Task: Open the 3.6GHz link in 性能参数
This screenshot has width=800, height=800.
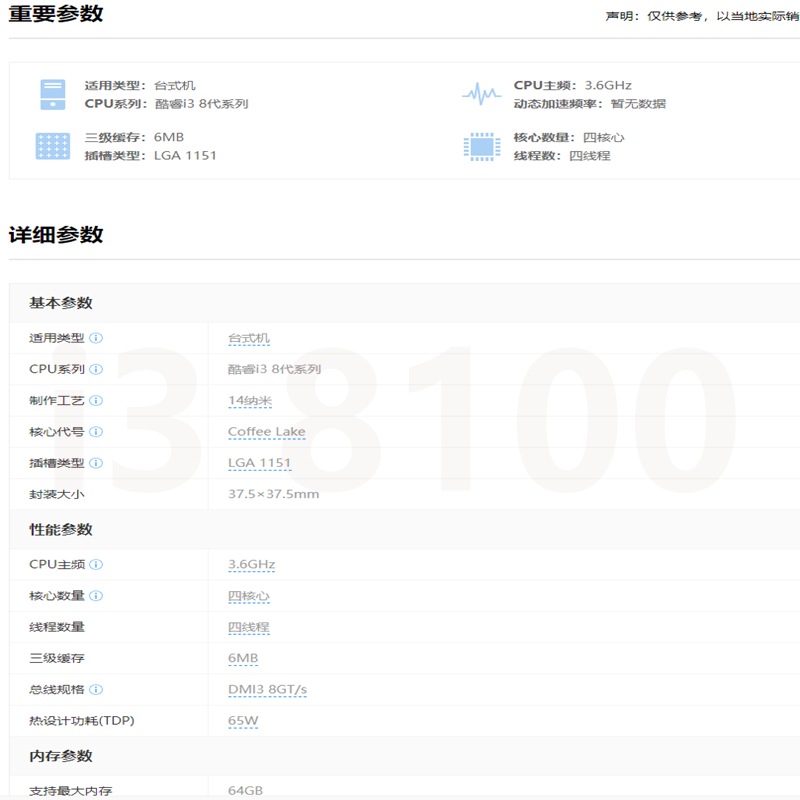Action: 252,565
